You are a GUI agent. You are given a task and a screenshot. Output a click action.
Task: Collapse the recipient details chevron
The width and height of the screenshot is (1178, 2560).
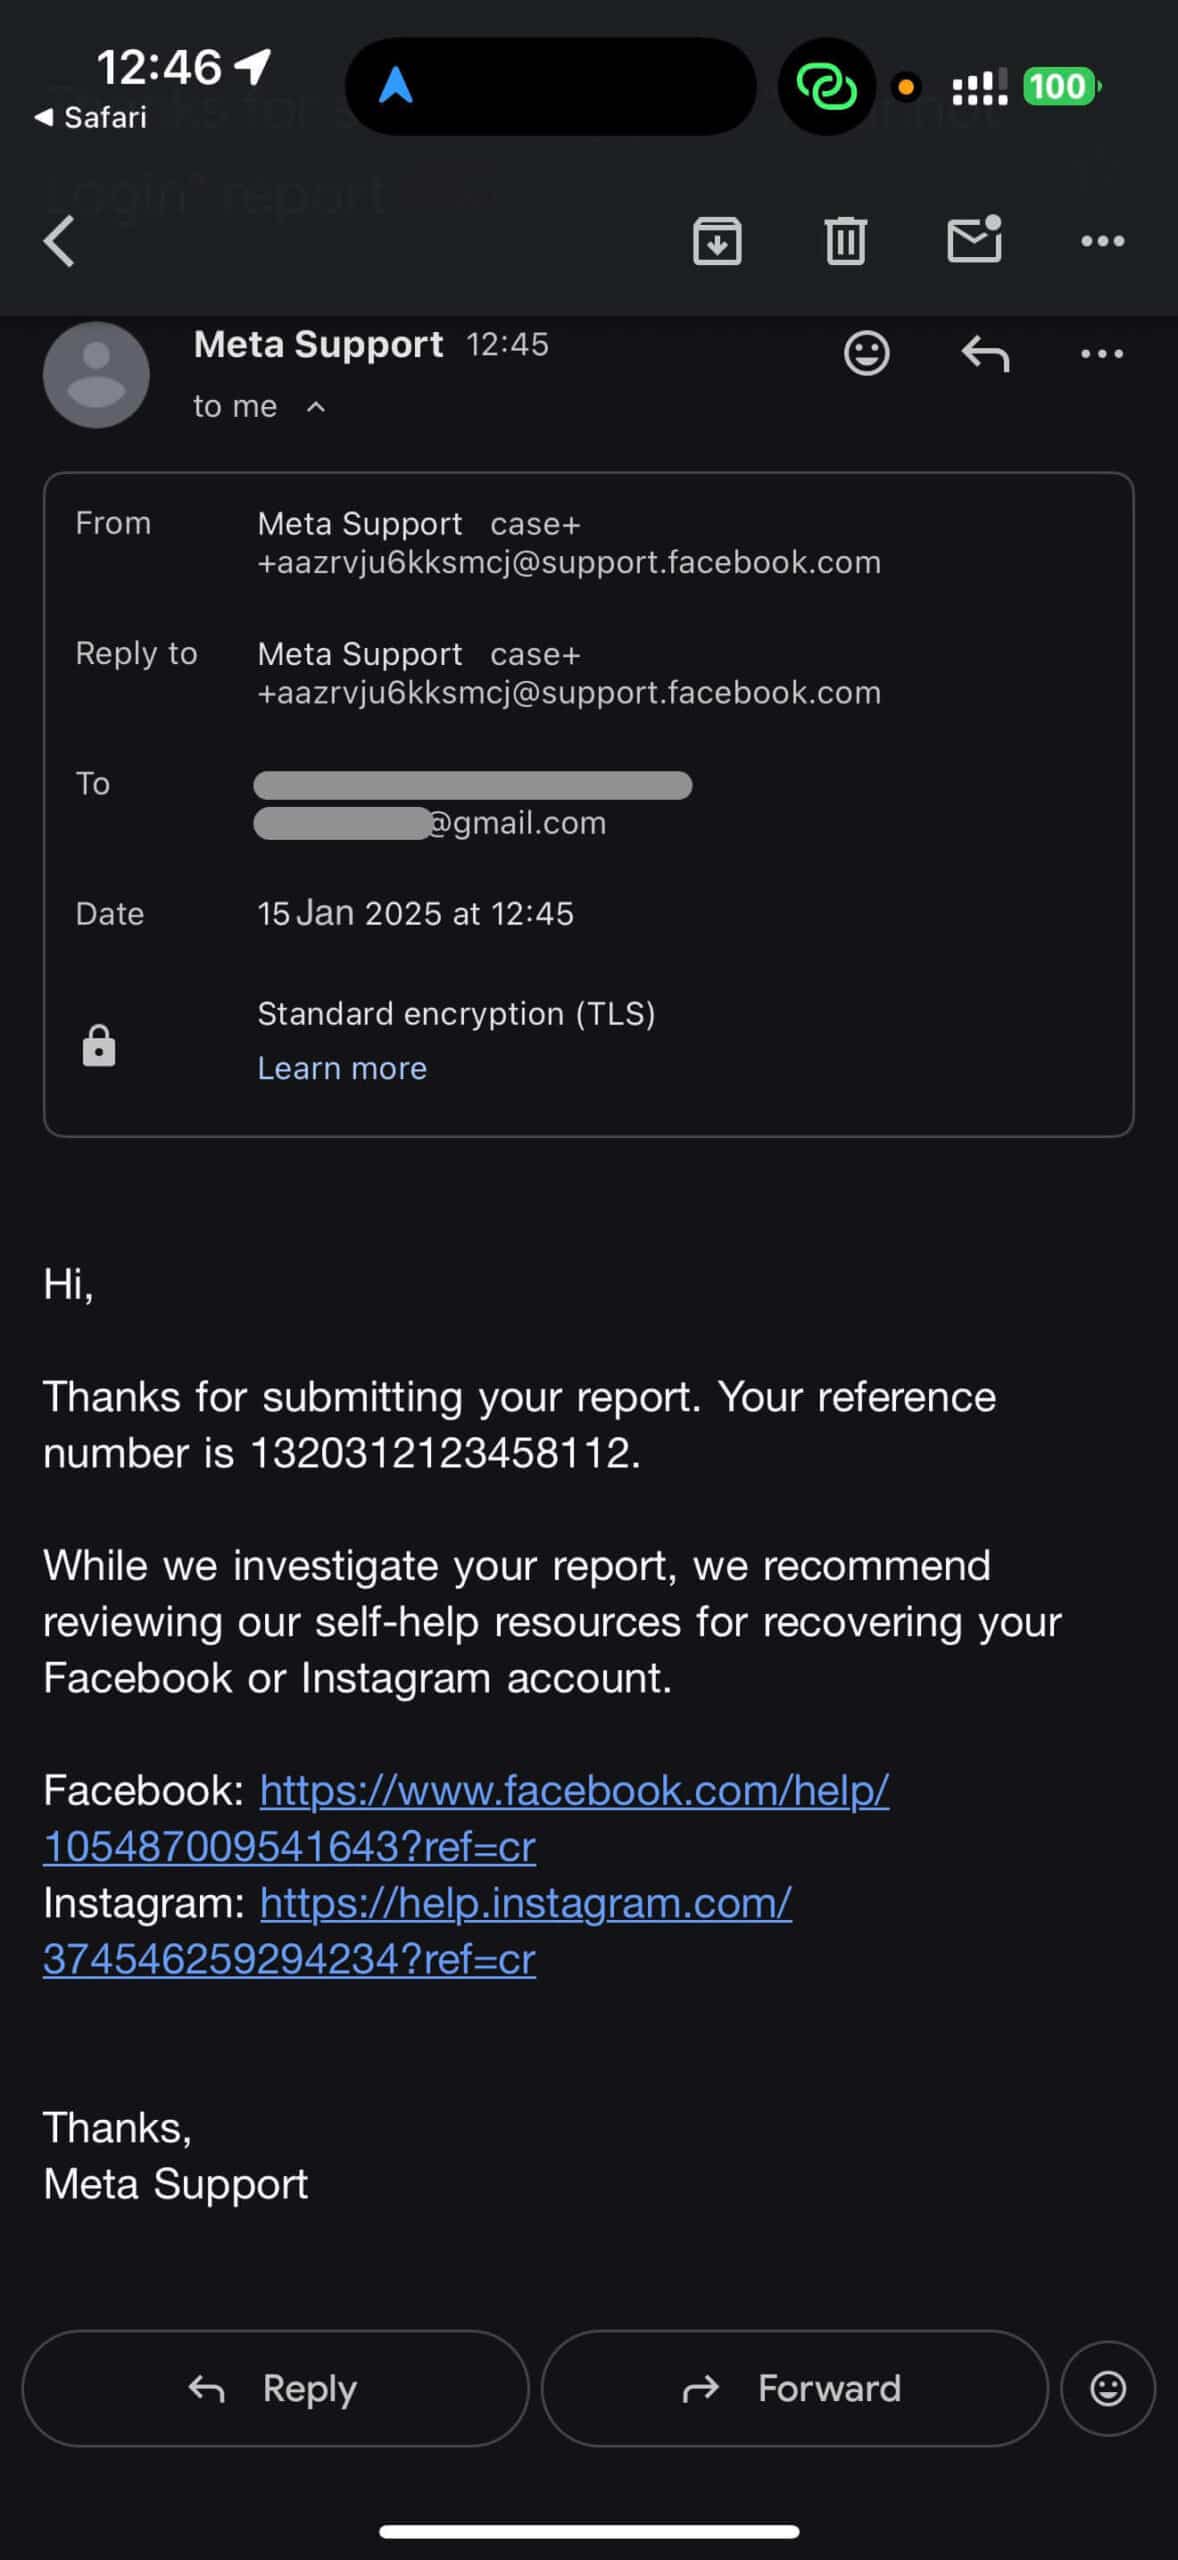[x=316, y=407]
